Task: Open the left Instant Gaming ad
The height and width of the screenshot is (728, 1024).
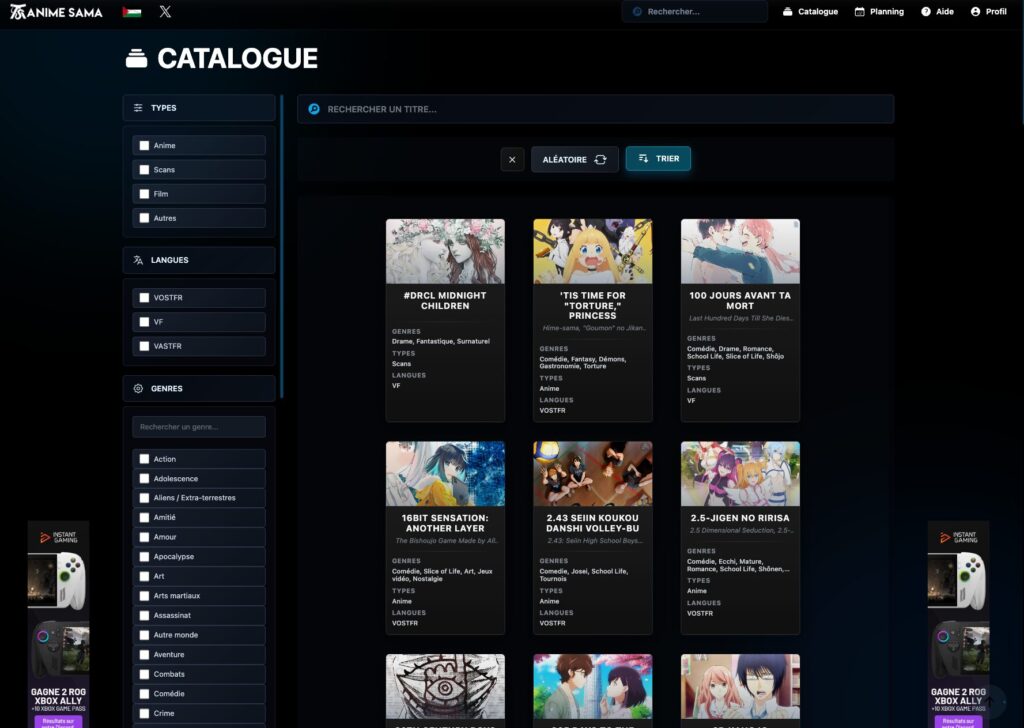Action: [58, 624]
